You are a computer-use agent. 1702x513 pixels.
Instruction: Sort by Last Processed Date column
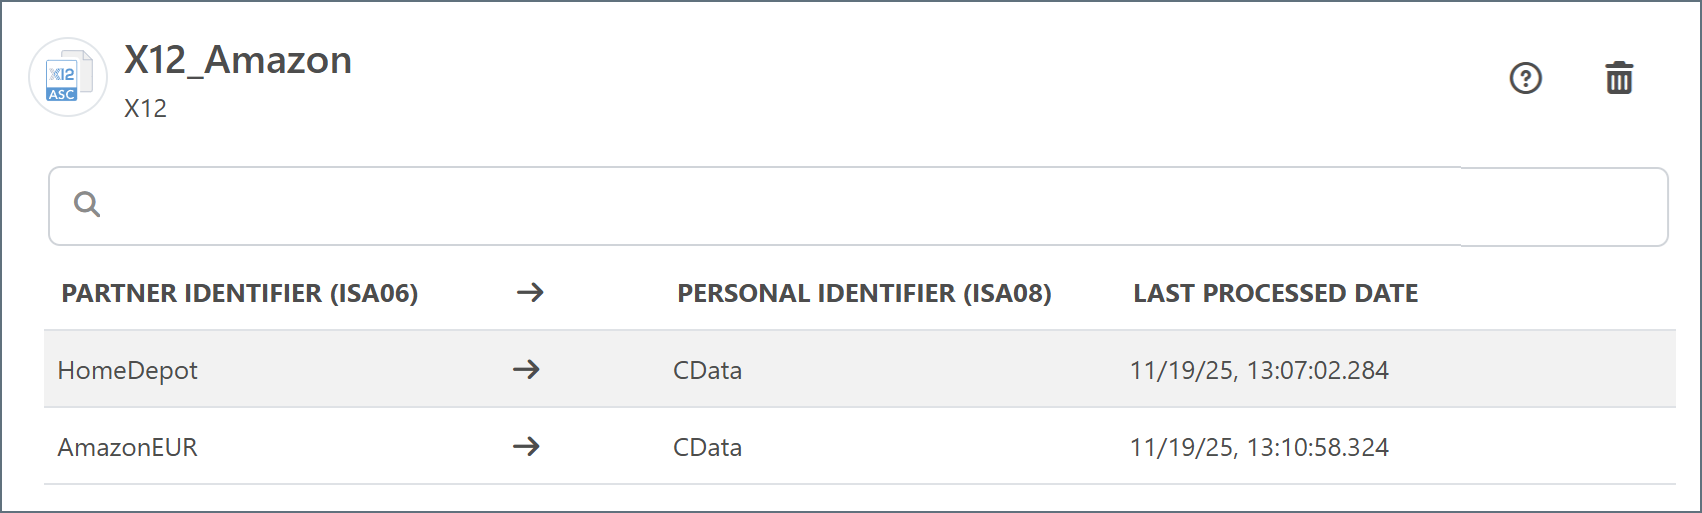point(1275,293)
